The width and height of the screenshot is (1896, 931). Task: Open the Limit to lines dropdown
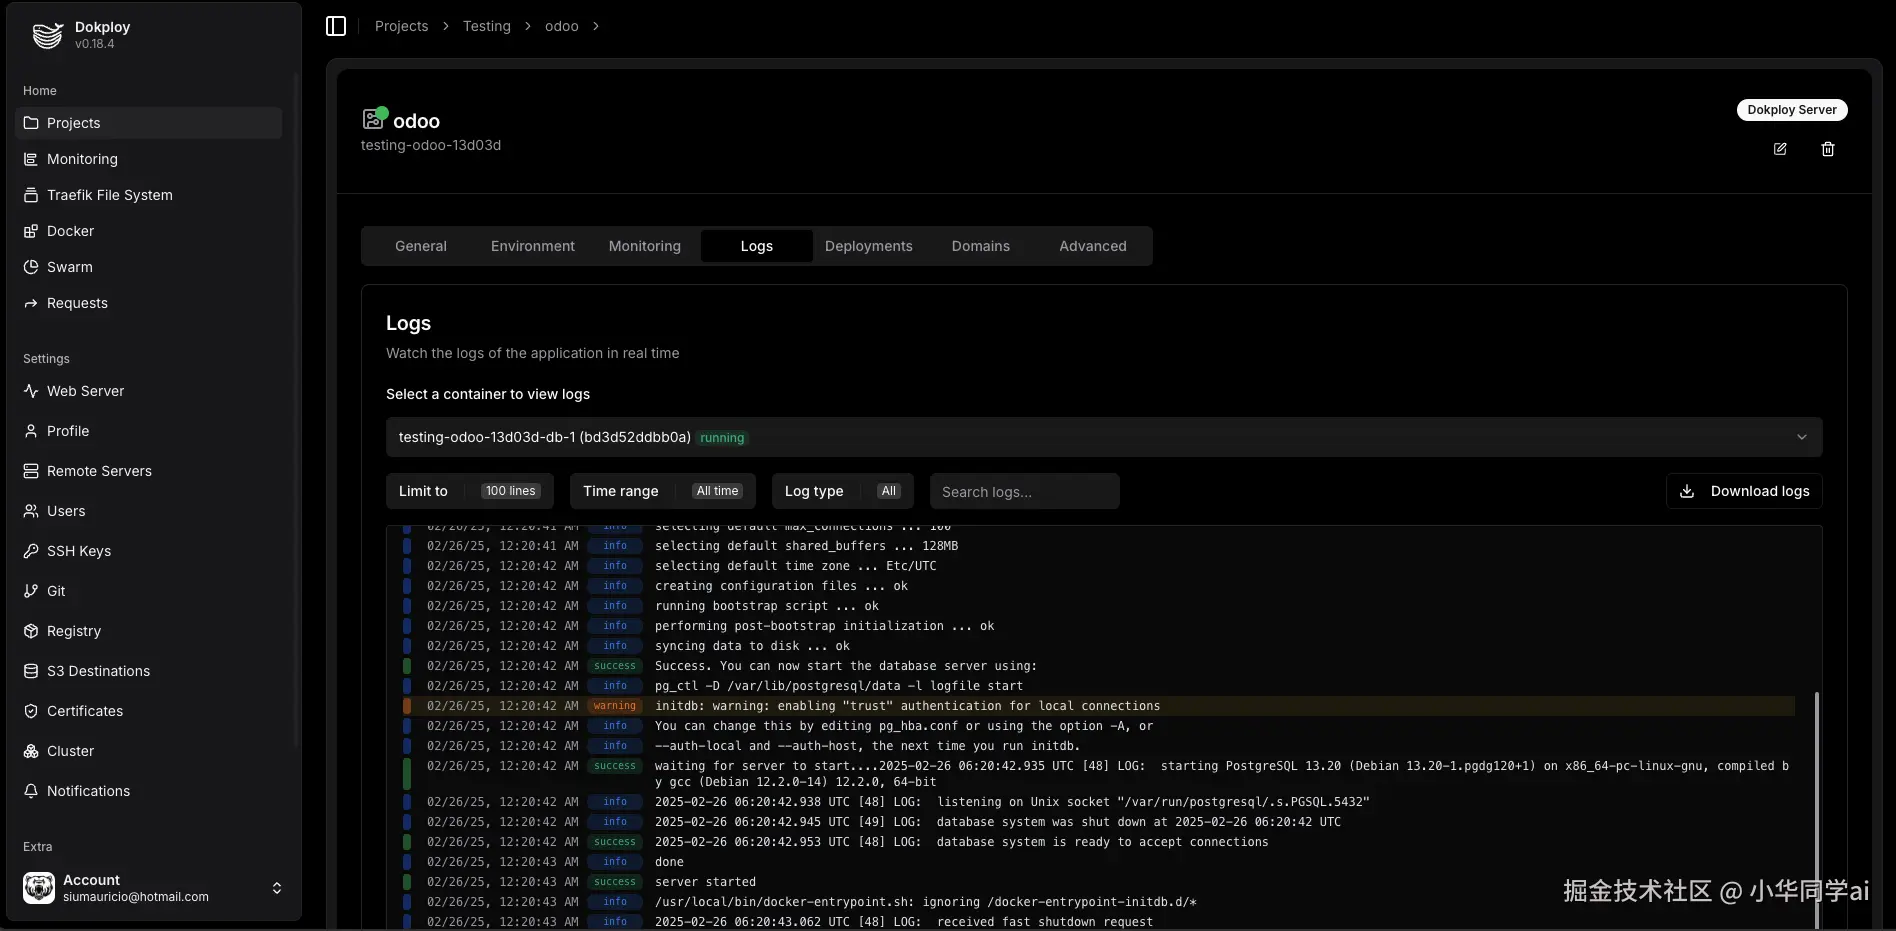point(470,491)
